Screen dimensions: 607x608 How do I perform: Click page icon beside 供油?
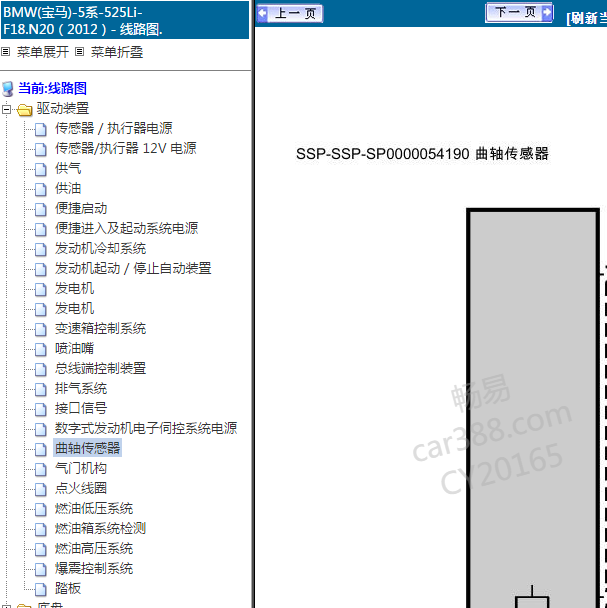pyautogui.click(x=40, y=190)
